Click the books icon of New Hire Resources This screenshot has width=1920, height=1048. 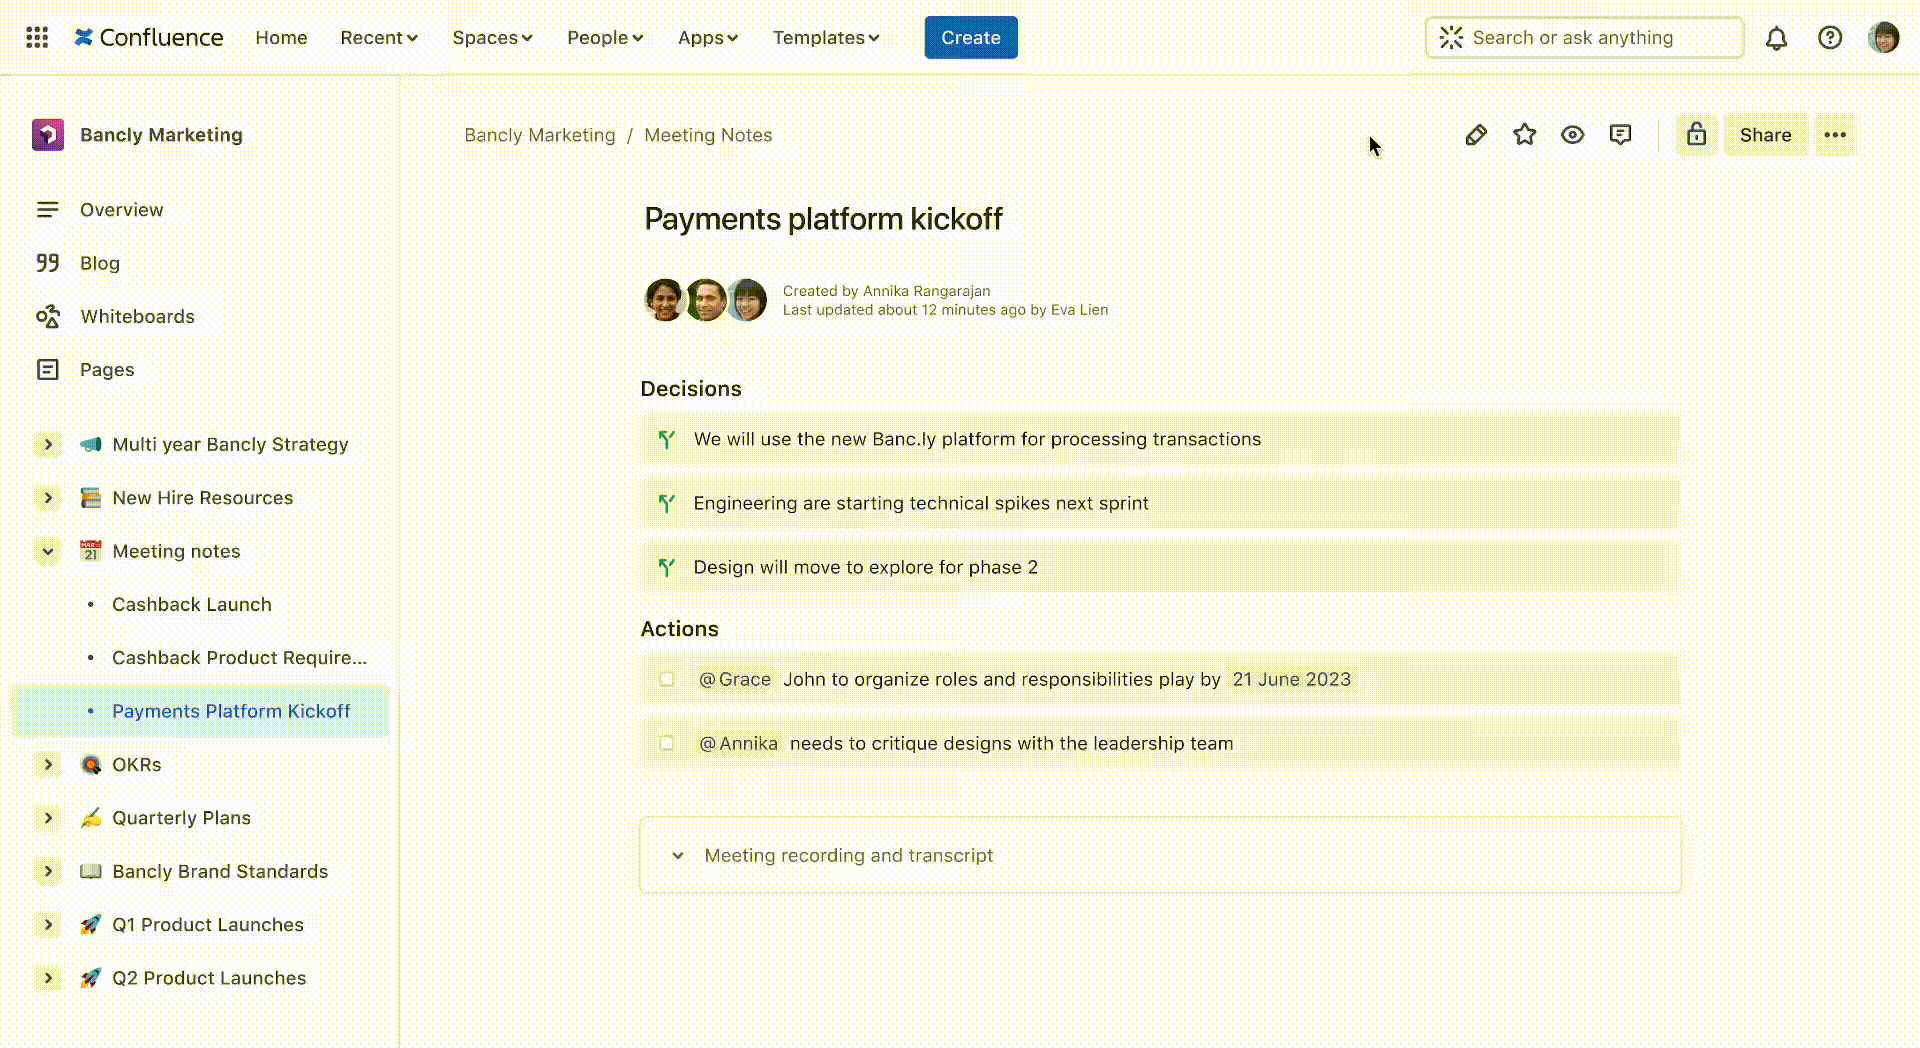point(91,498)
